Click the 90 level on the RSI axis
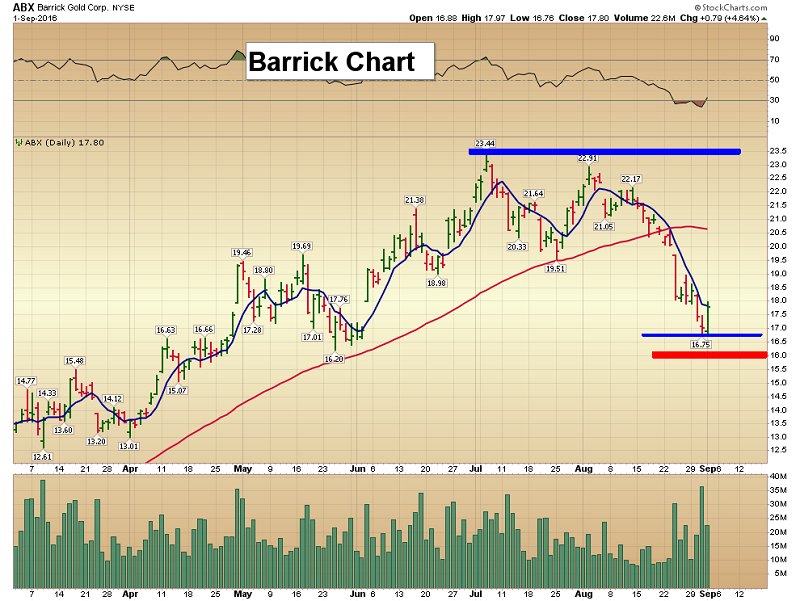 pos(775,38)
